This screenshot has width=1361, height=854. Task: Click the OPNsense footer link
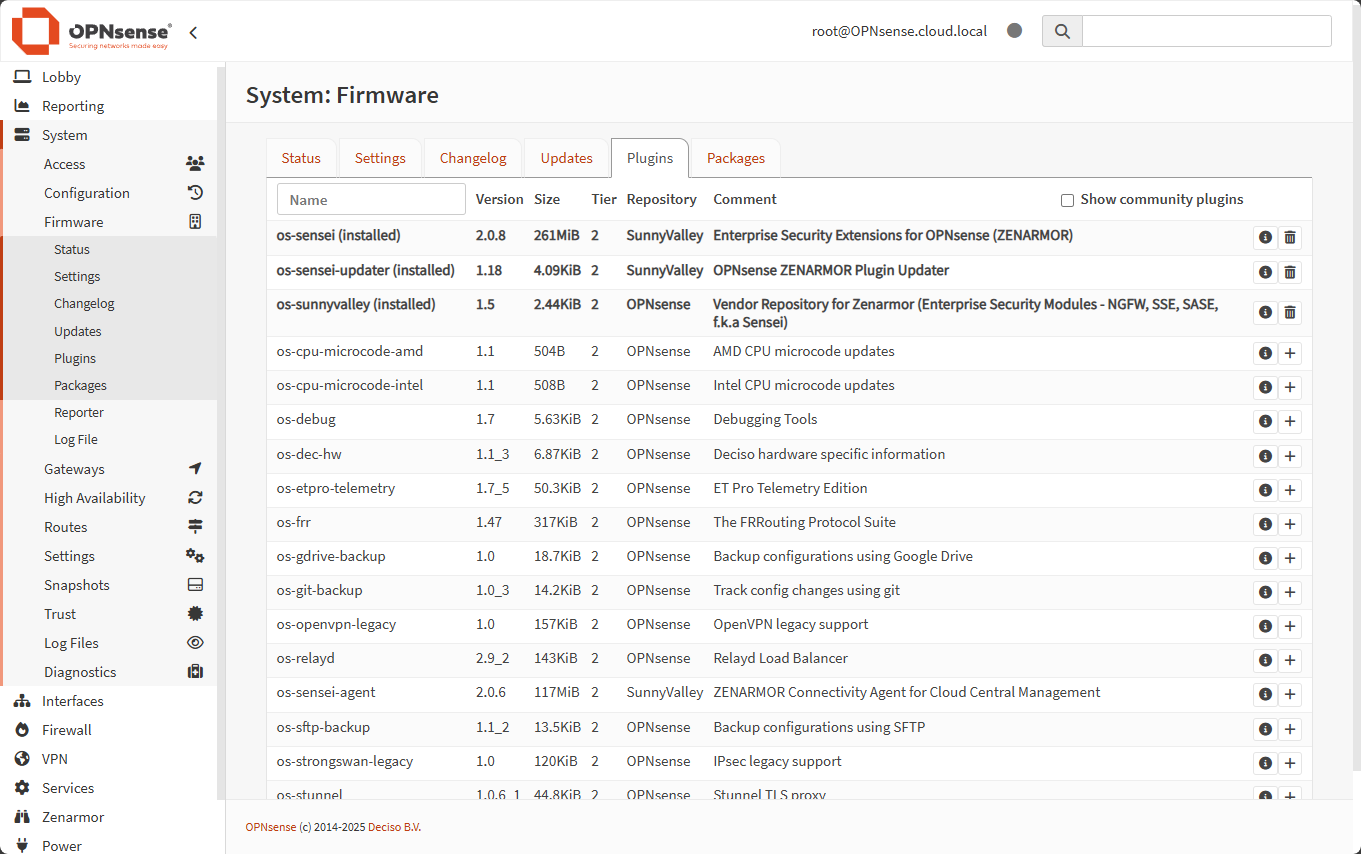pyautogui.click(x=271, y=827)
